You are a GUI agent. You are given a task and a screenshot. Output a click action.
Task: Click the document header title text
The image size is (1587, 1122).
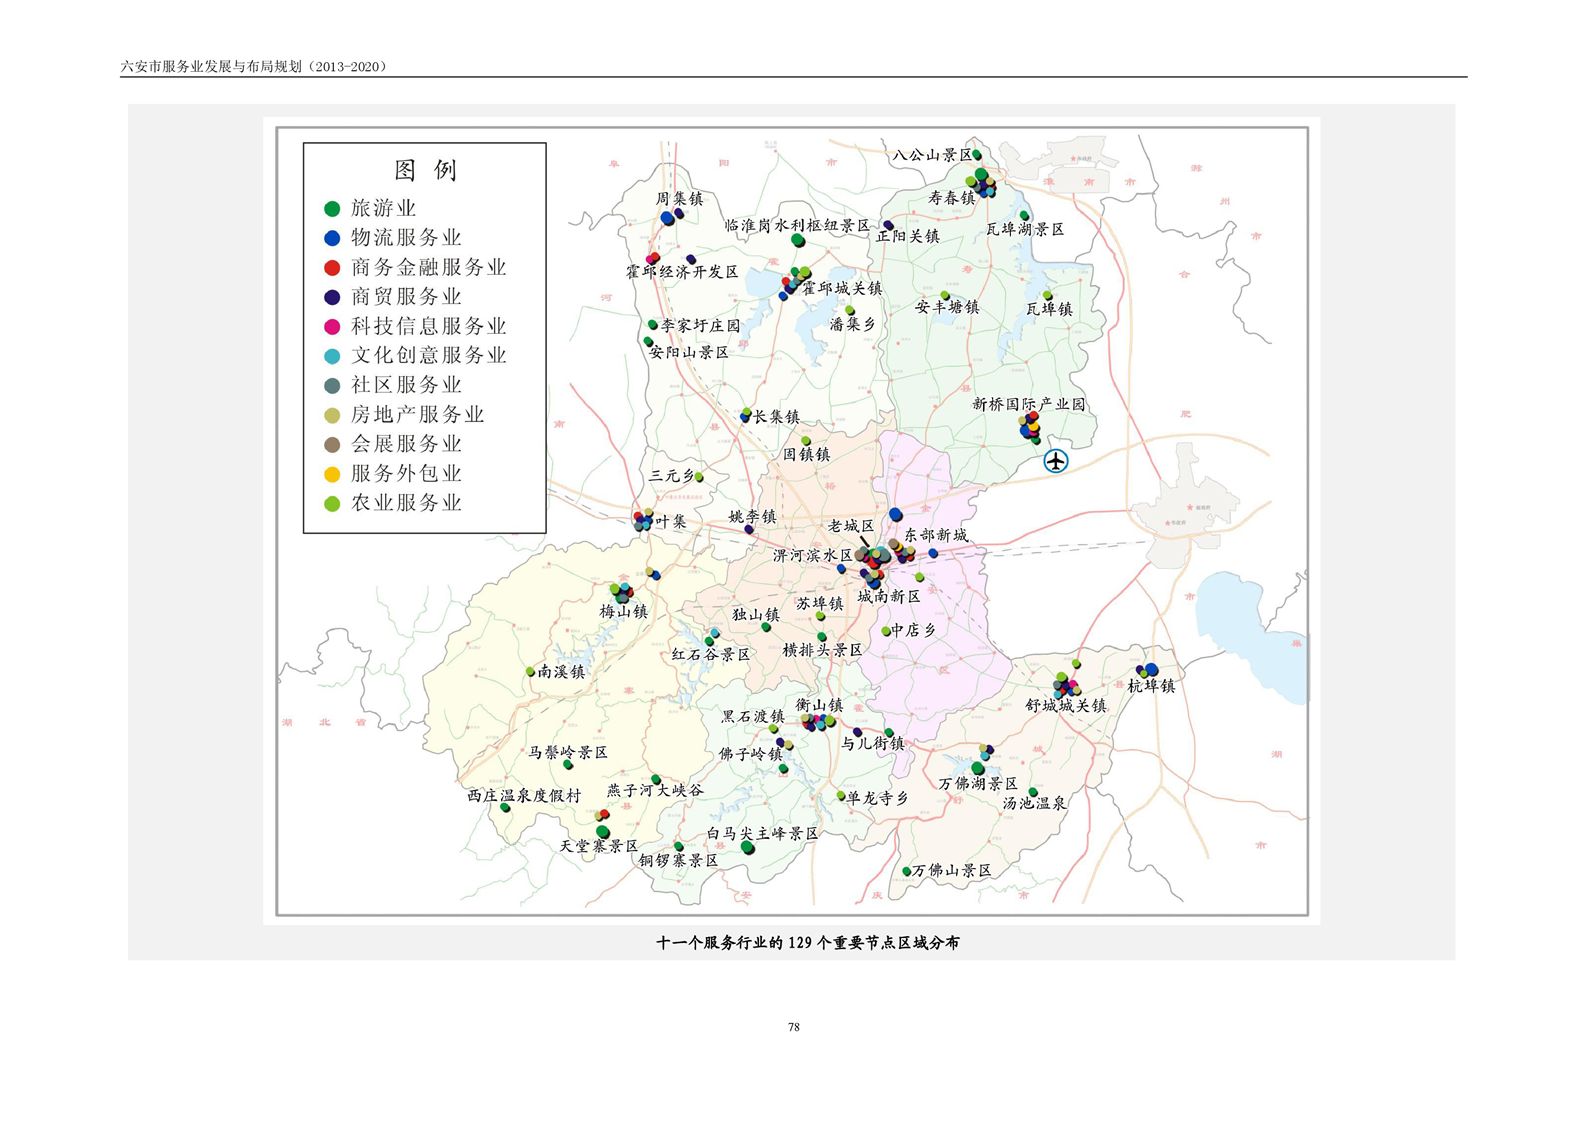click(x=253, y=67)
